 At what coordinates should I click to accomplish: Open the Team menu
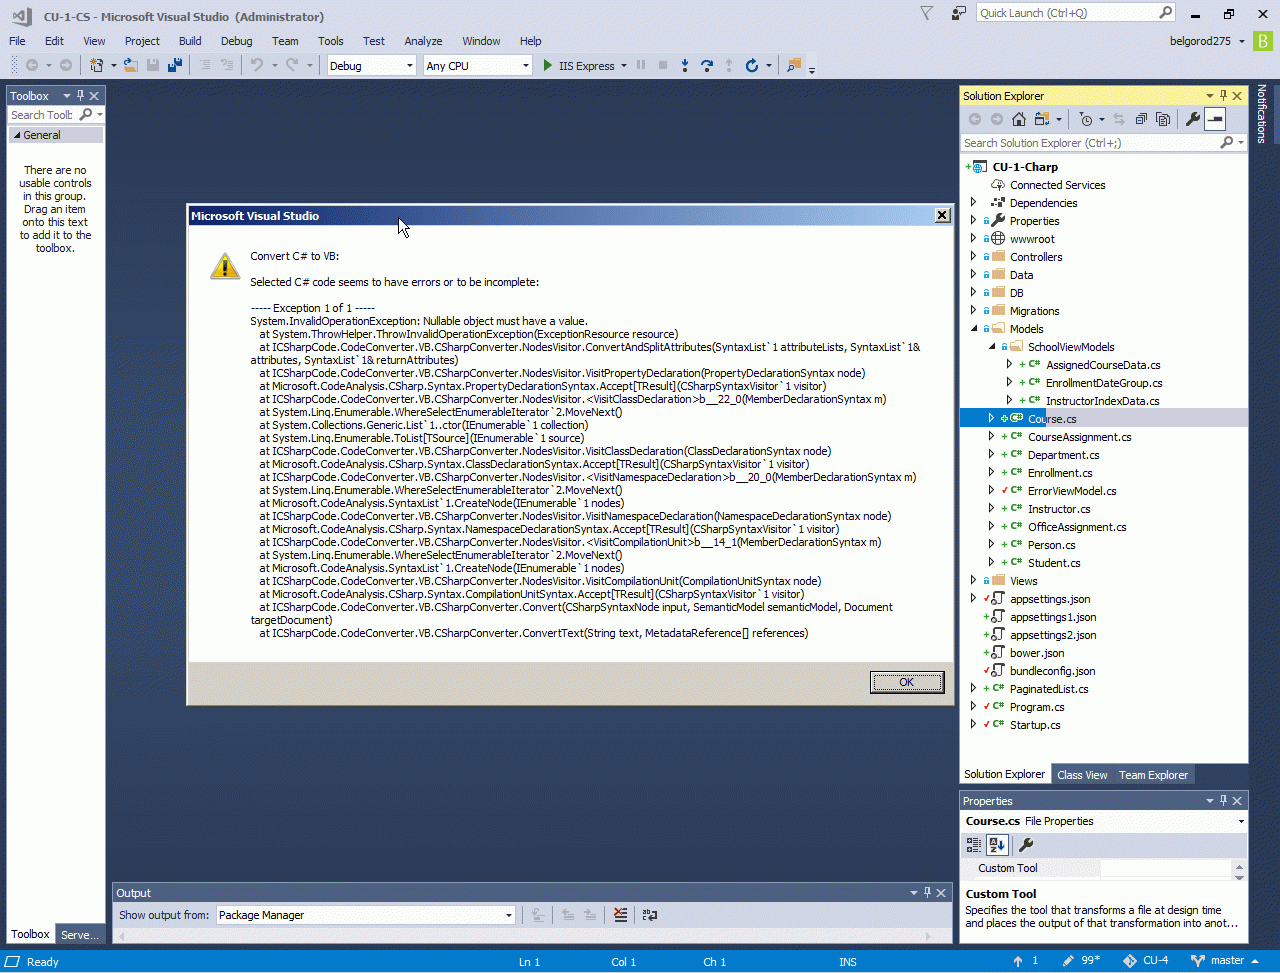pos(285,41)
